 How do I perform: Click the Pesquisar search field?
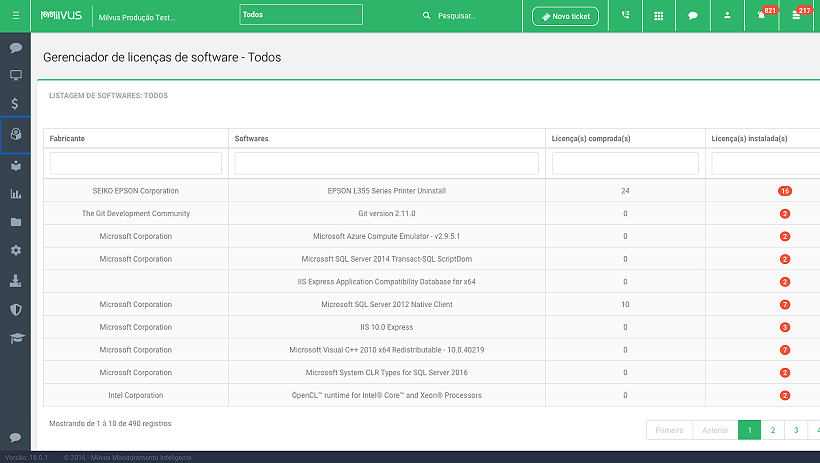click(457, 16)
